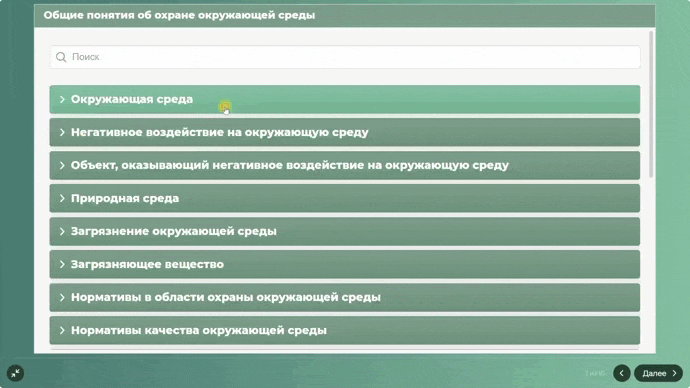
Task: Click the slide counter next to navigation arrows
Action: coord(595,373)
